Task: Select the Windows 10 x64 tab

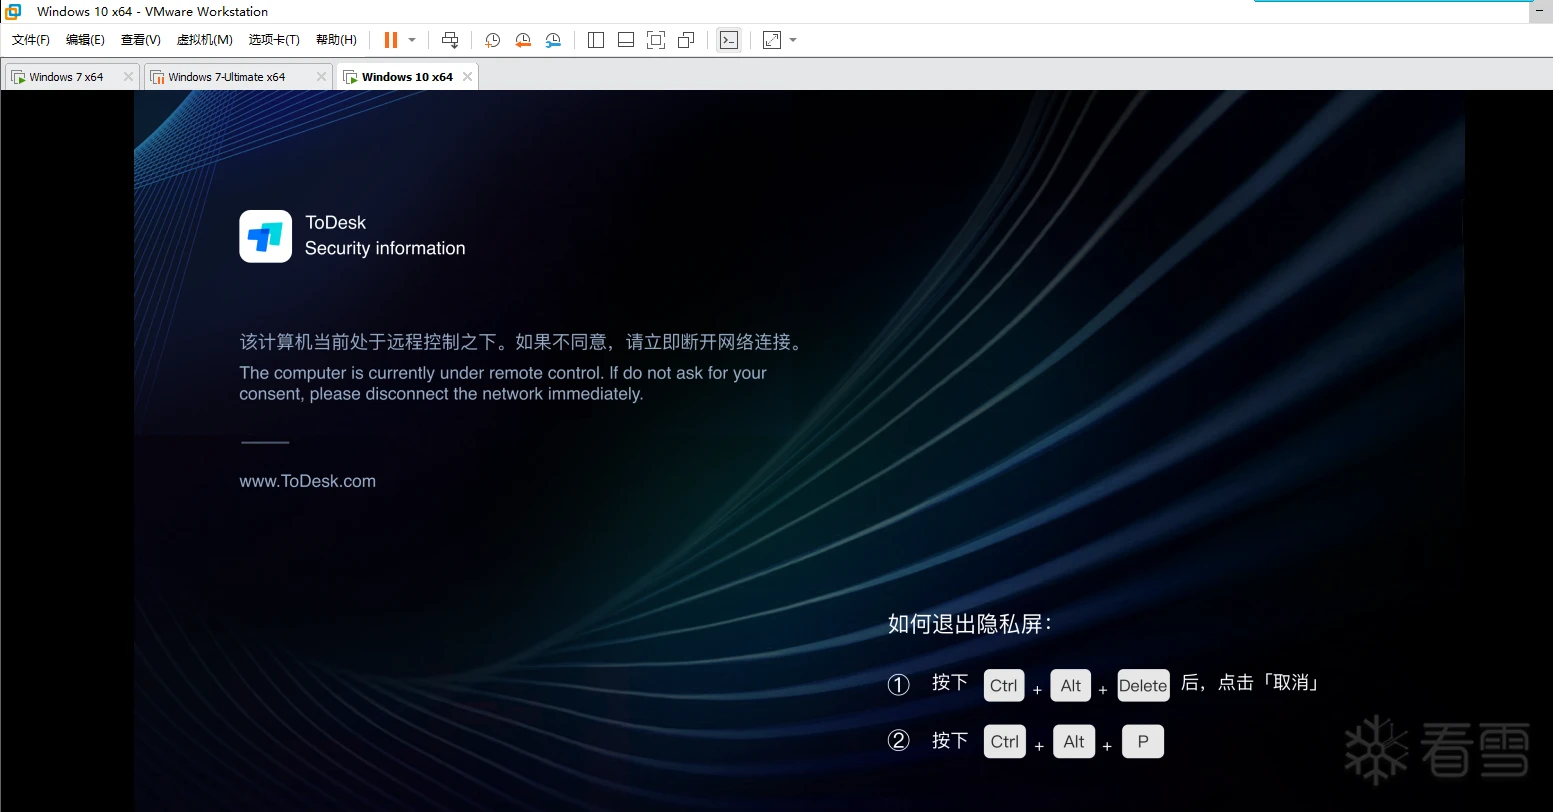Action: point(407,77)
